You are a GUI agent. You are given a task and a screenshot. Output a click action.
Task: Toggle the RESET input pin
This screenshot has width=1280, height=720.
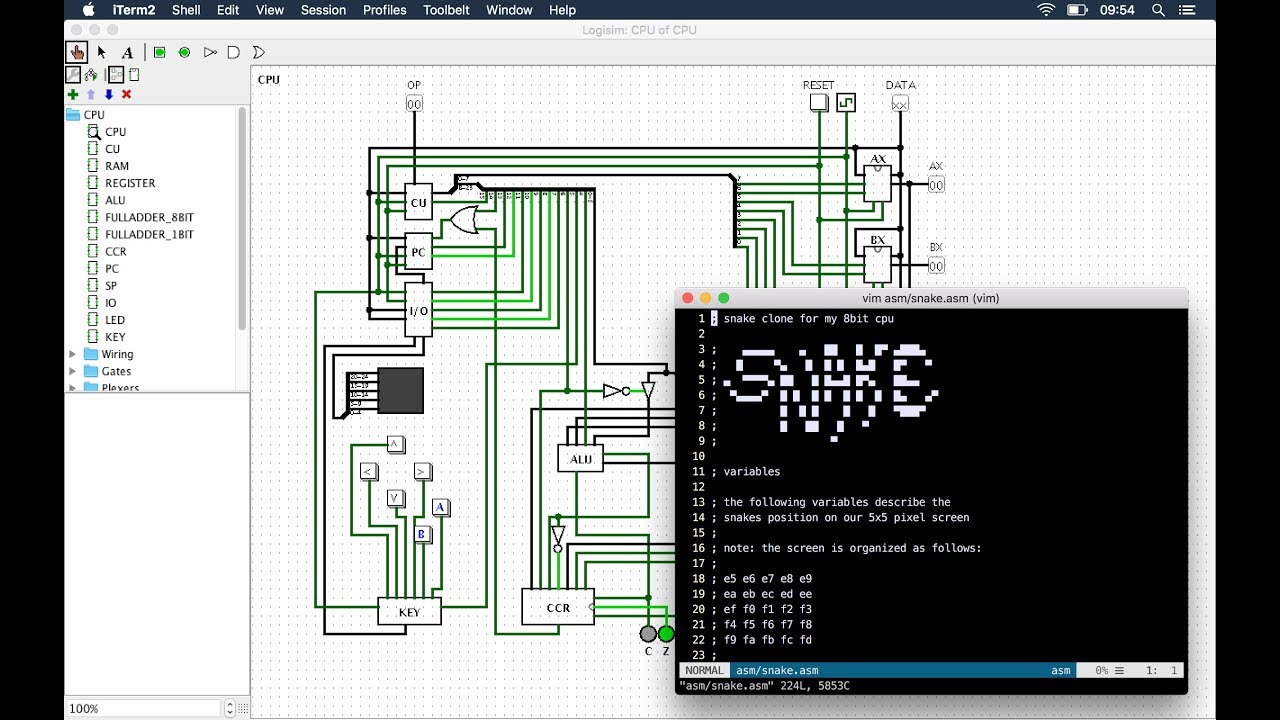pyautogui.click(x=819, y=102)
